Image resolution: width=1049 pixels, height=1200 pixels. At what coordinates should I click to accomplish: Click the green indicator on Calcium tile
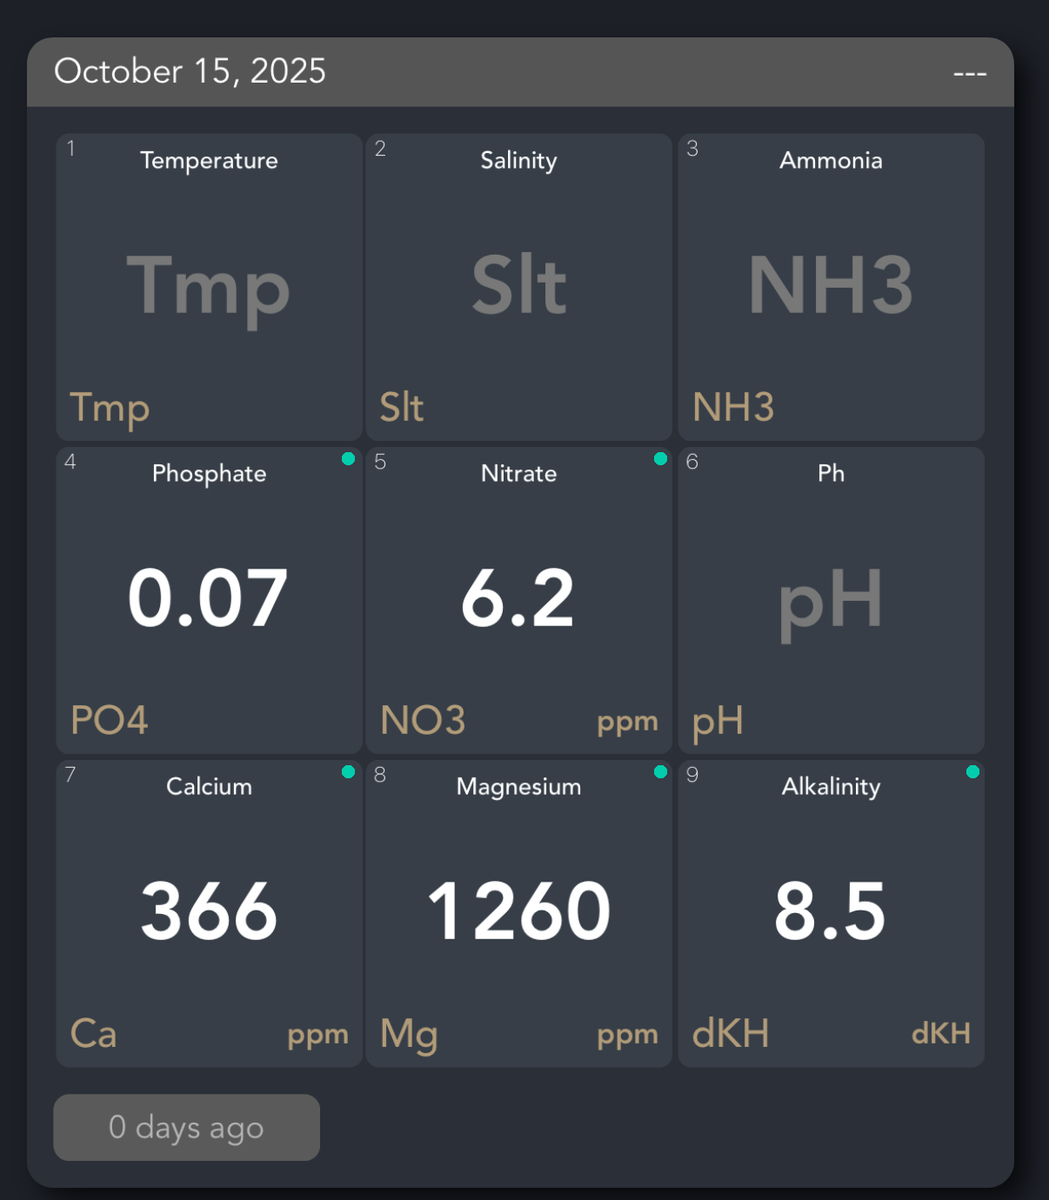(x=348, y=772)
